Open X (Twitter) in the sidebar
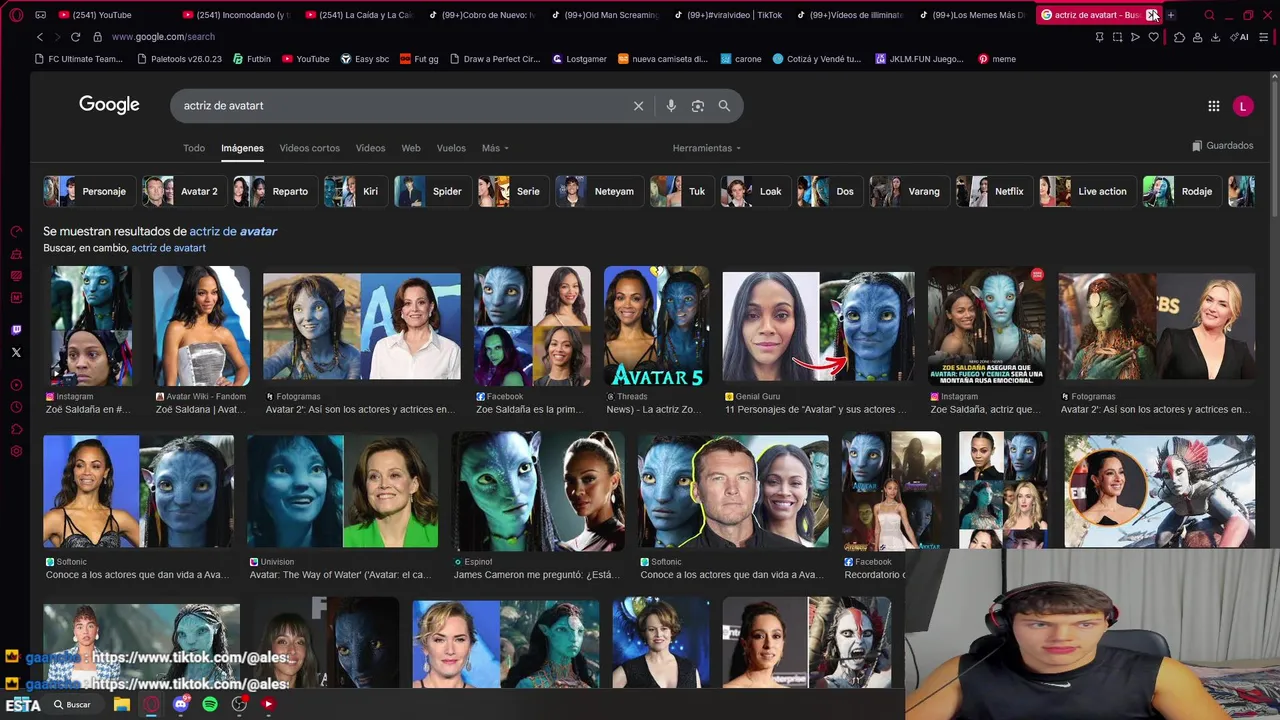 (16, 352)
